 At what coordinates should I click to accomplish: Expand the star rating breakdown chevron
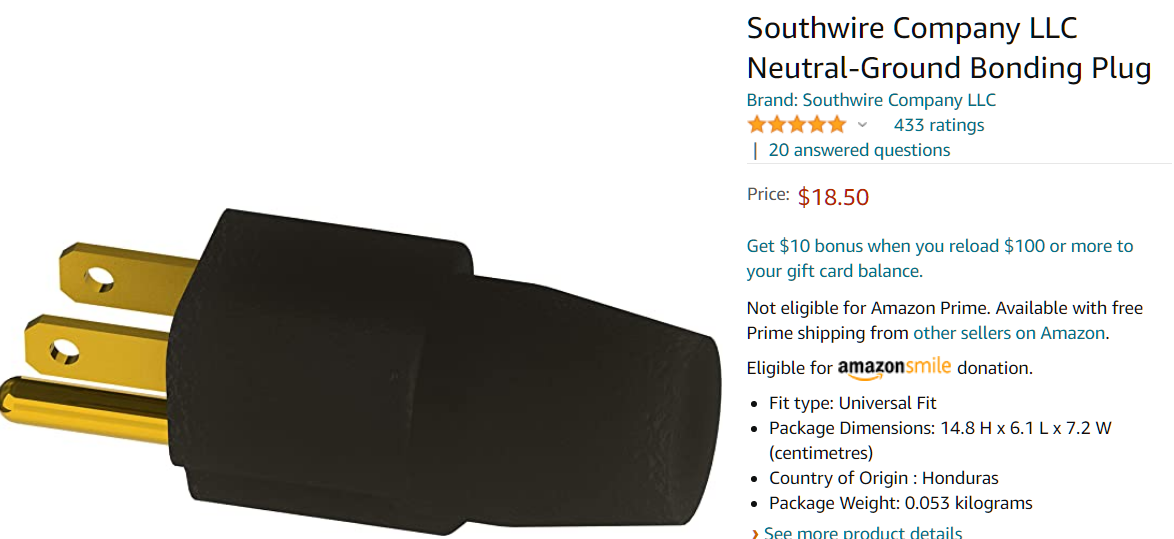click(x=862, y=125)
